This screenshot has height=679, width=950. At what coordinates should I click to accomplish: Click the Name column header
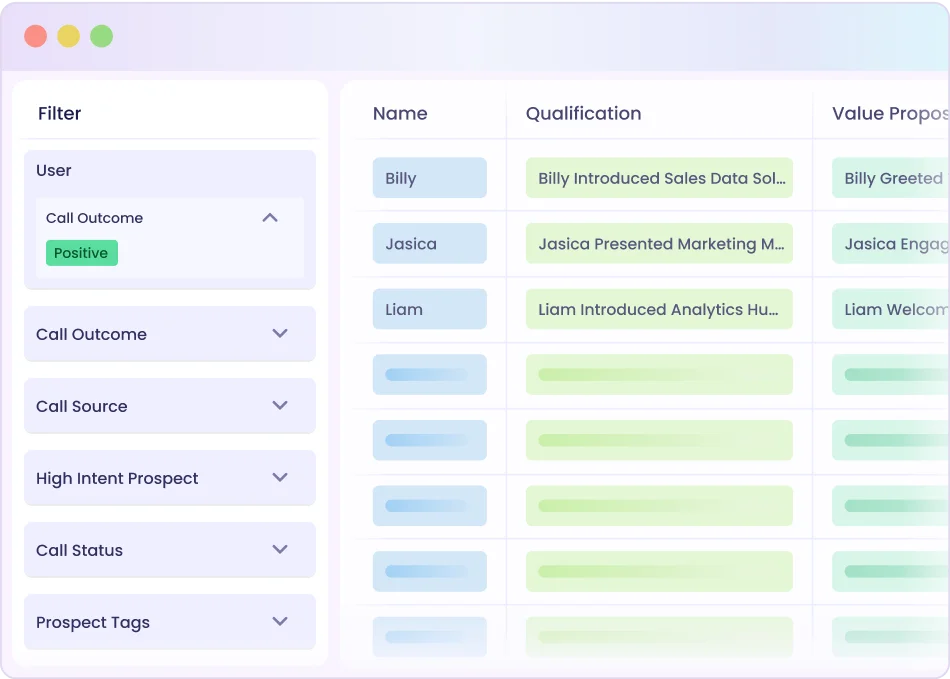point(400,114)
